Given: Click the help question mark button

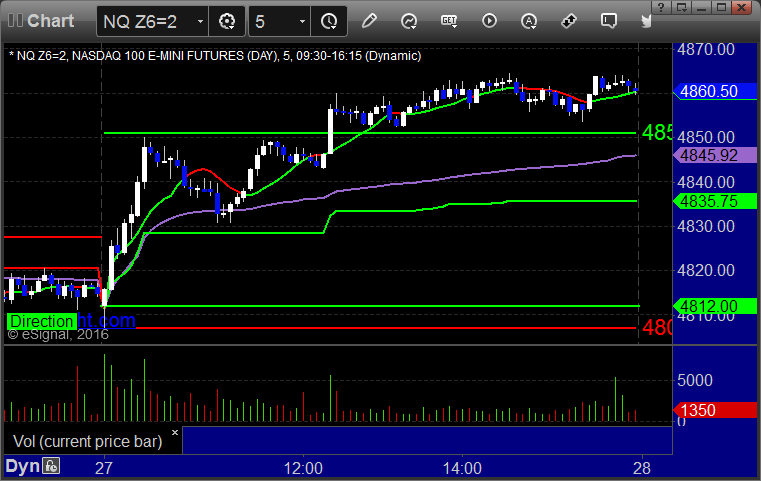Looking at the screenshot, I should tap(661, 7).
